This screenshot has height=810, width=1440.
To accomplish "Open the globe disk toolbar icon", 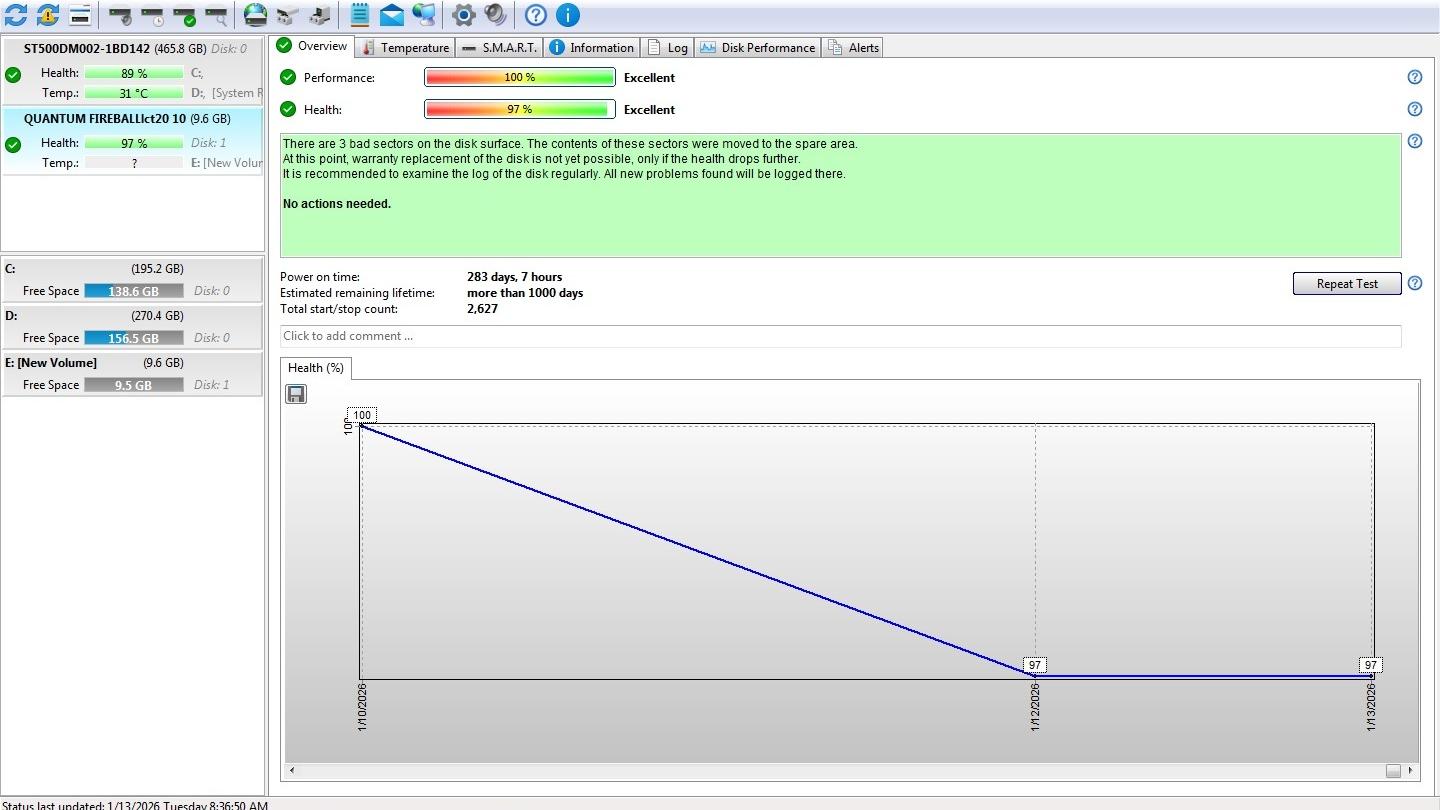I will pos(256,15).
